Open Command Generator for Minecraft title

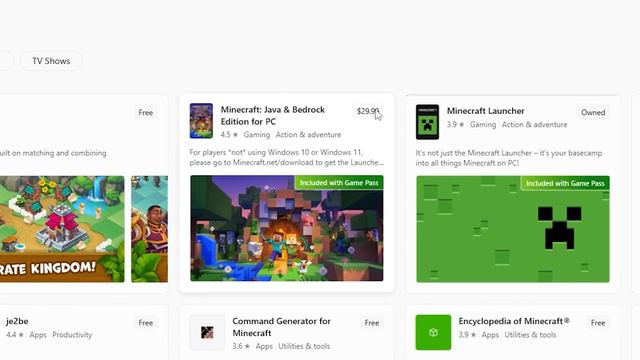[x=281, y=327]
